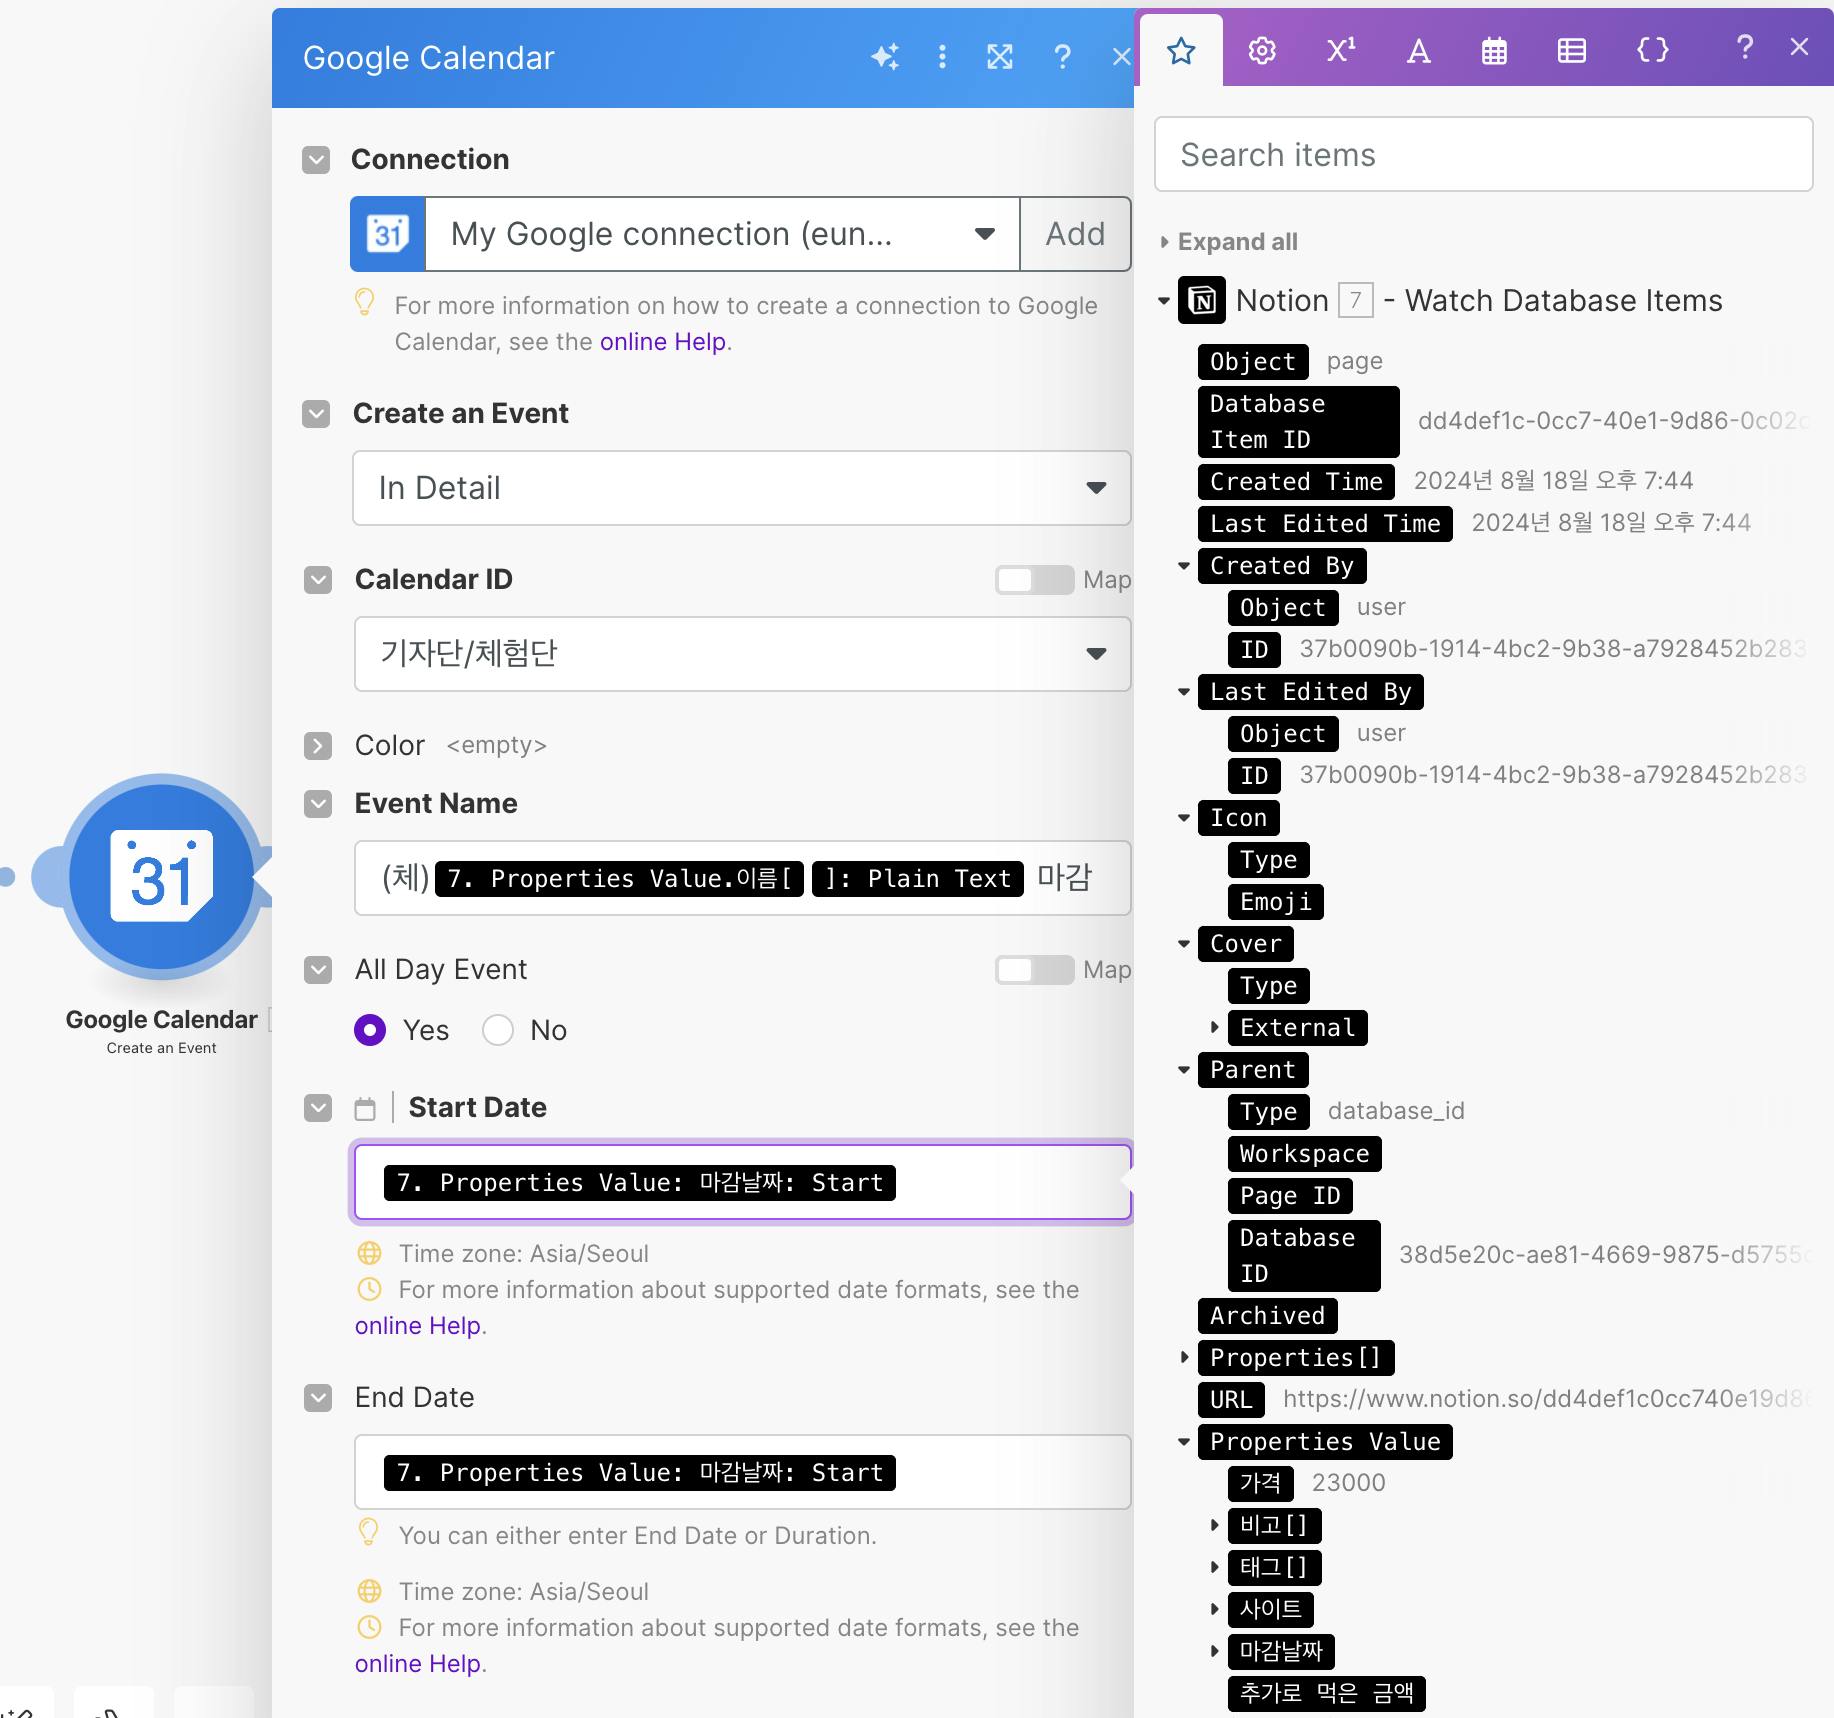The height and width of the screenshot is (1718, 1834).
Task: Expand the 마감날짜 node
Action: tap(1214, 1651)
